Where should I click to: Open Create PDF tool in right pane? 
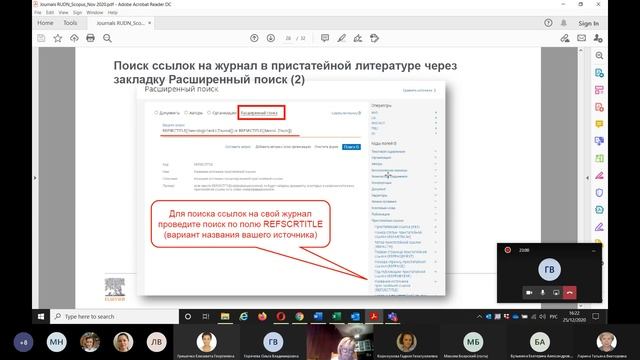pyautogui.click(x=599, y=107)
